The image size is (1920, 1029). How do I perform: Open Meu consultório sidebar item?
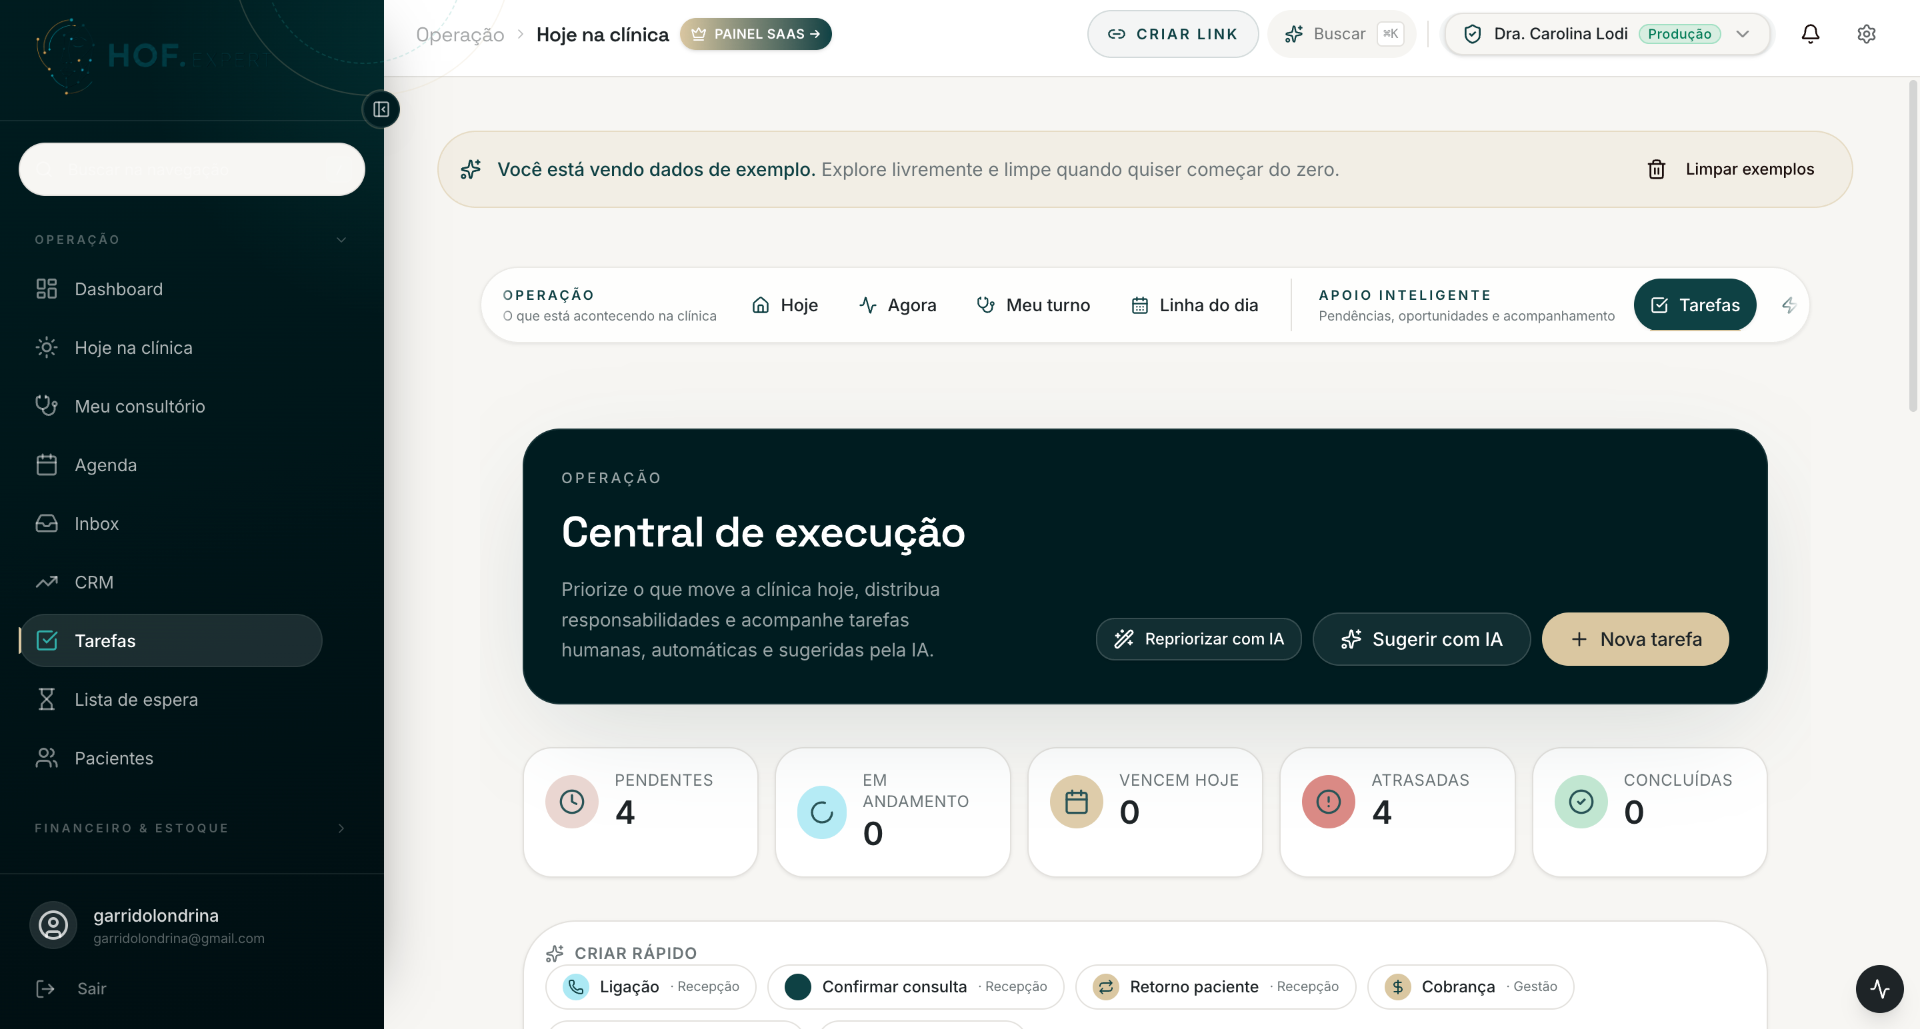tap(171, 406)
